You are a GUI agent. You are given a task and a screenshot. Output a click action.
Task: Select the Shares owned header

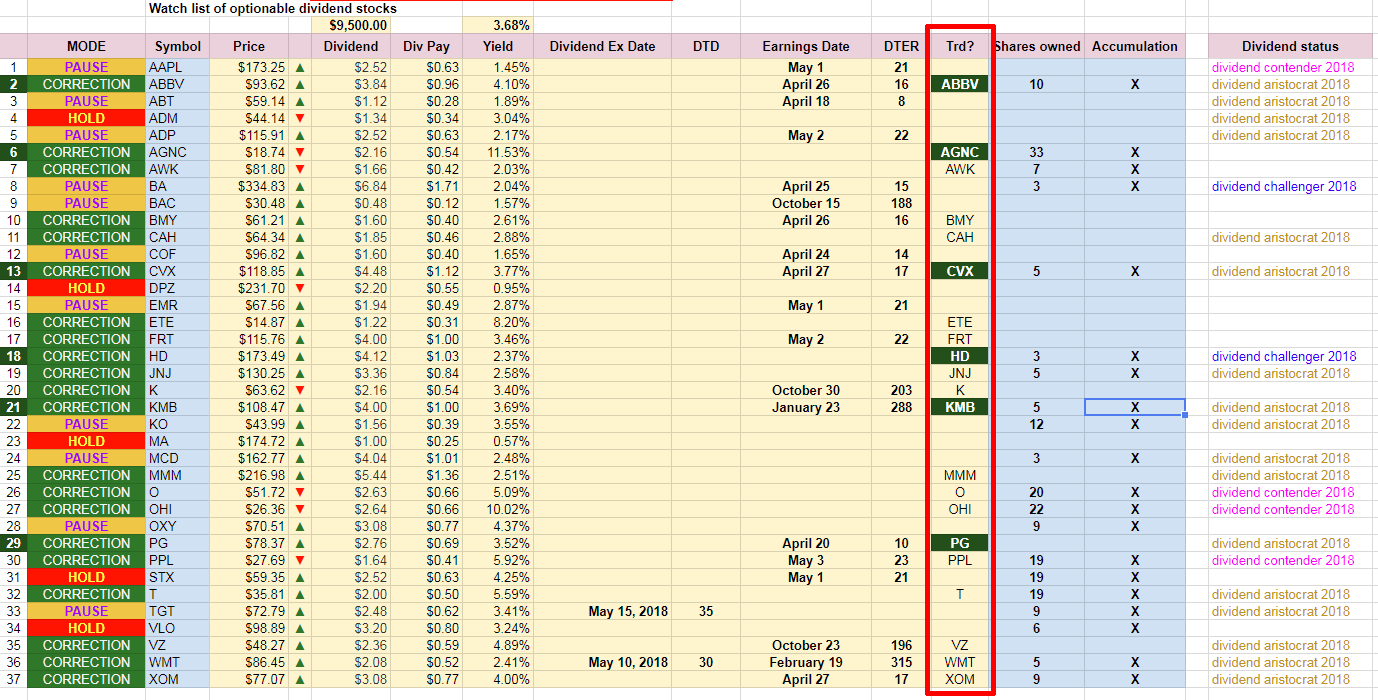(1037, 46)
